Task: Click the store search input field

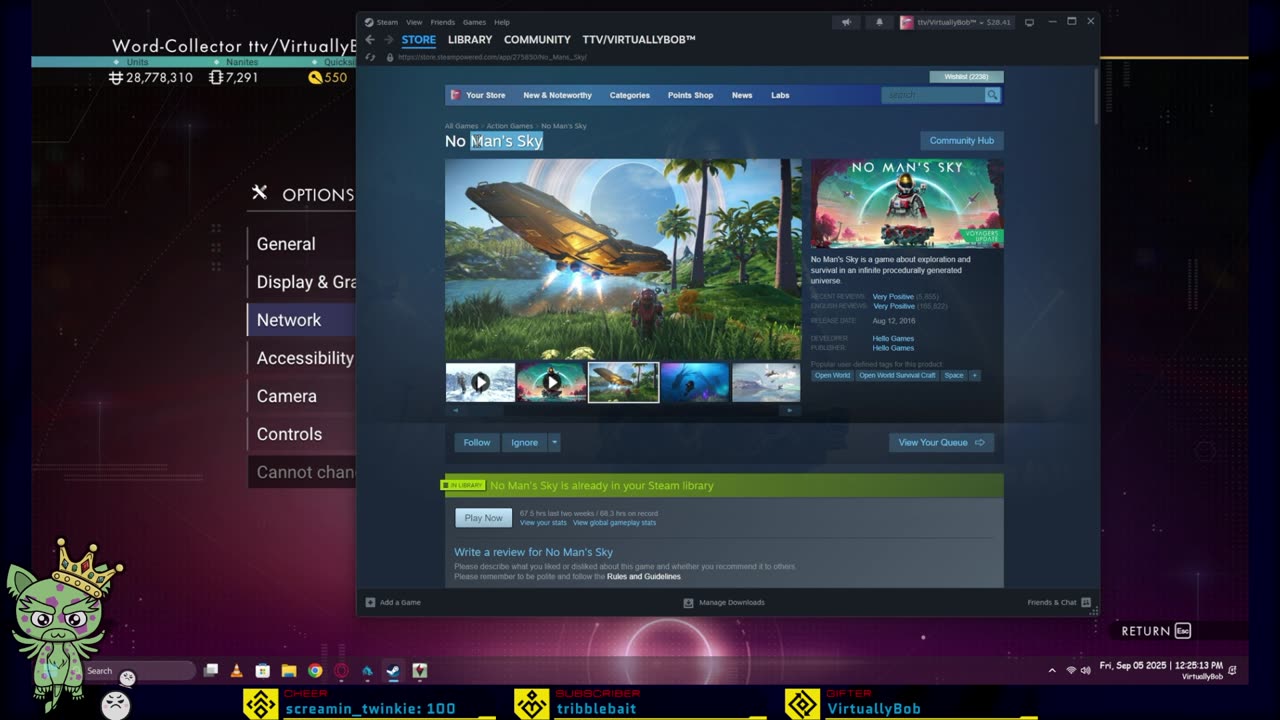Action: 933,95
